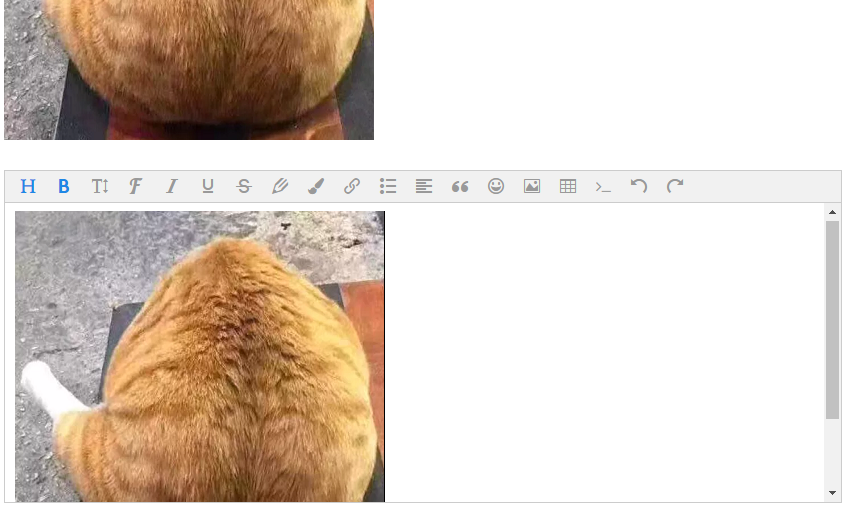Click the scrollbar up arrow in editor
Viewport: 847px width, 510px height.
click(832, 212)
